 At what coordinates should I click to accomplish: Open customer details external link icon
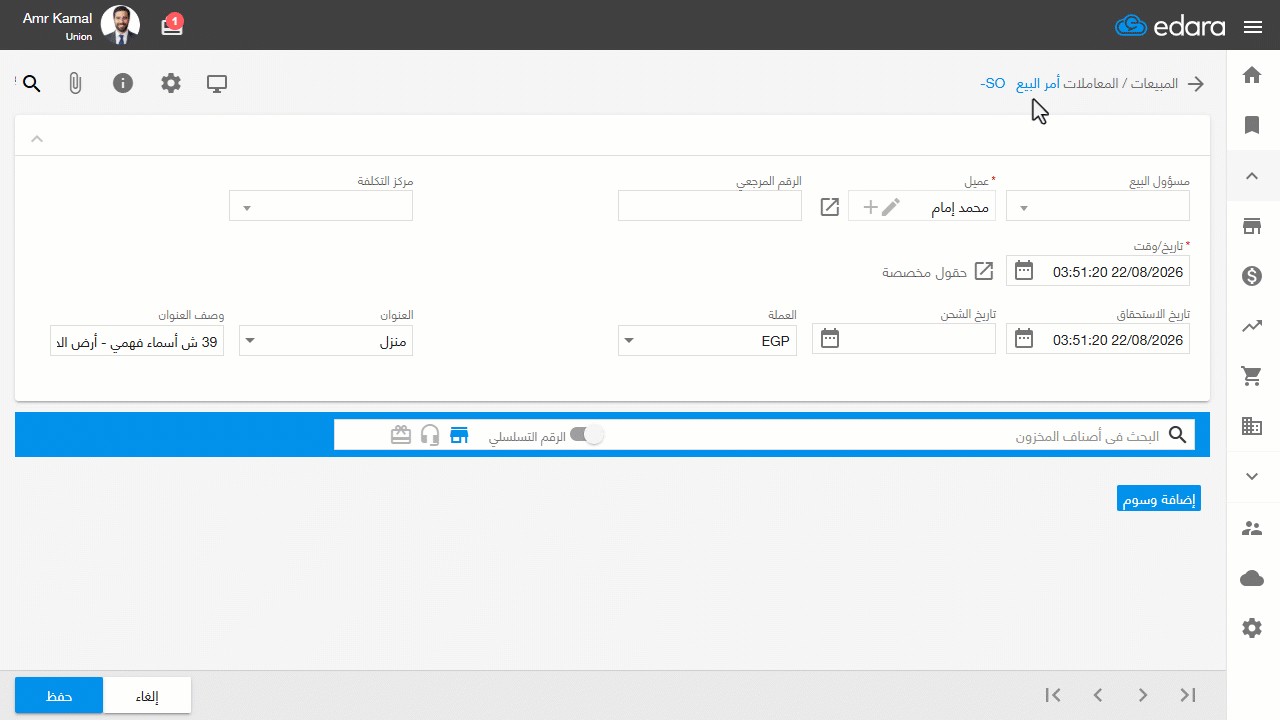830,207
